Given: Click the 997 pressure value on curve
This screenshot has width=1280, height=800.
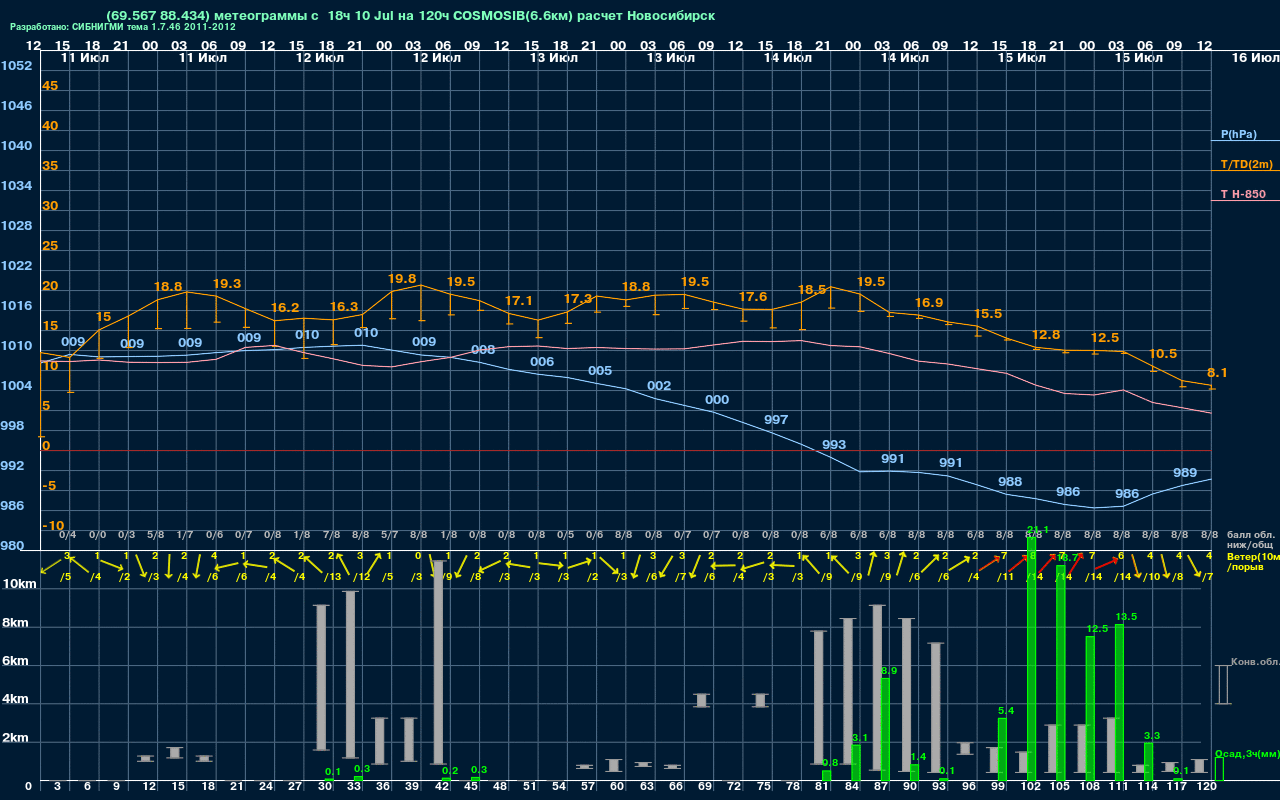Looking at the screenshot, I should tap(776, 420).
